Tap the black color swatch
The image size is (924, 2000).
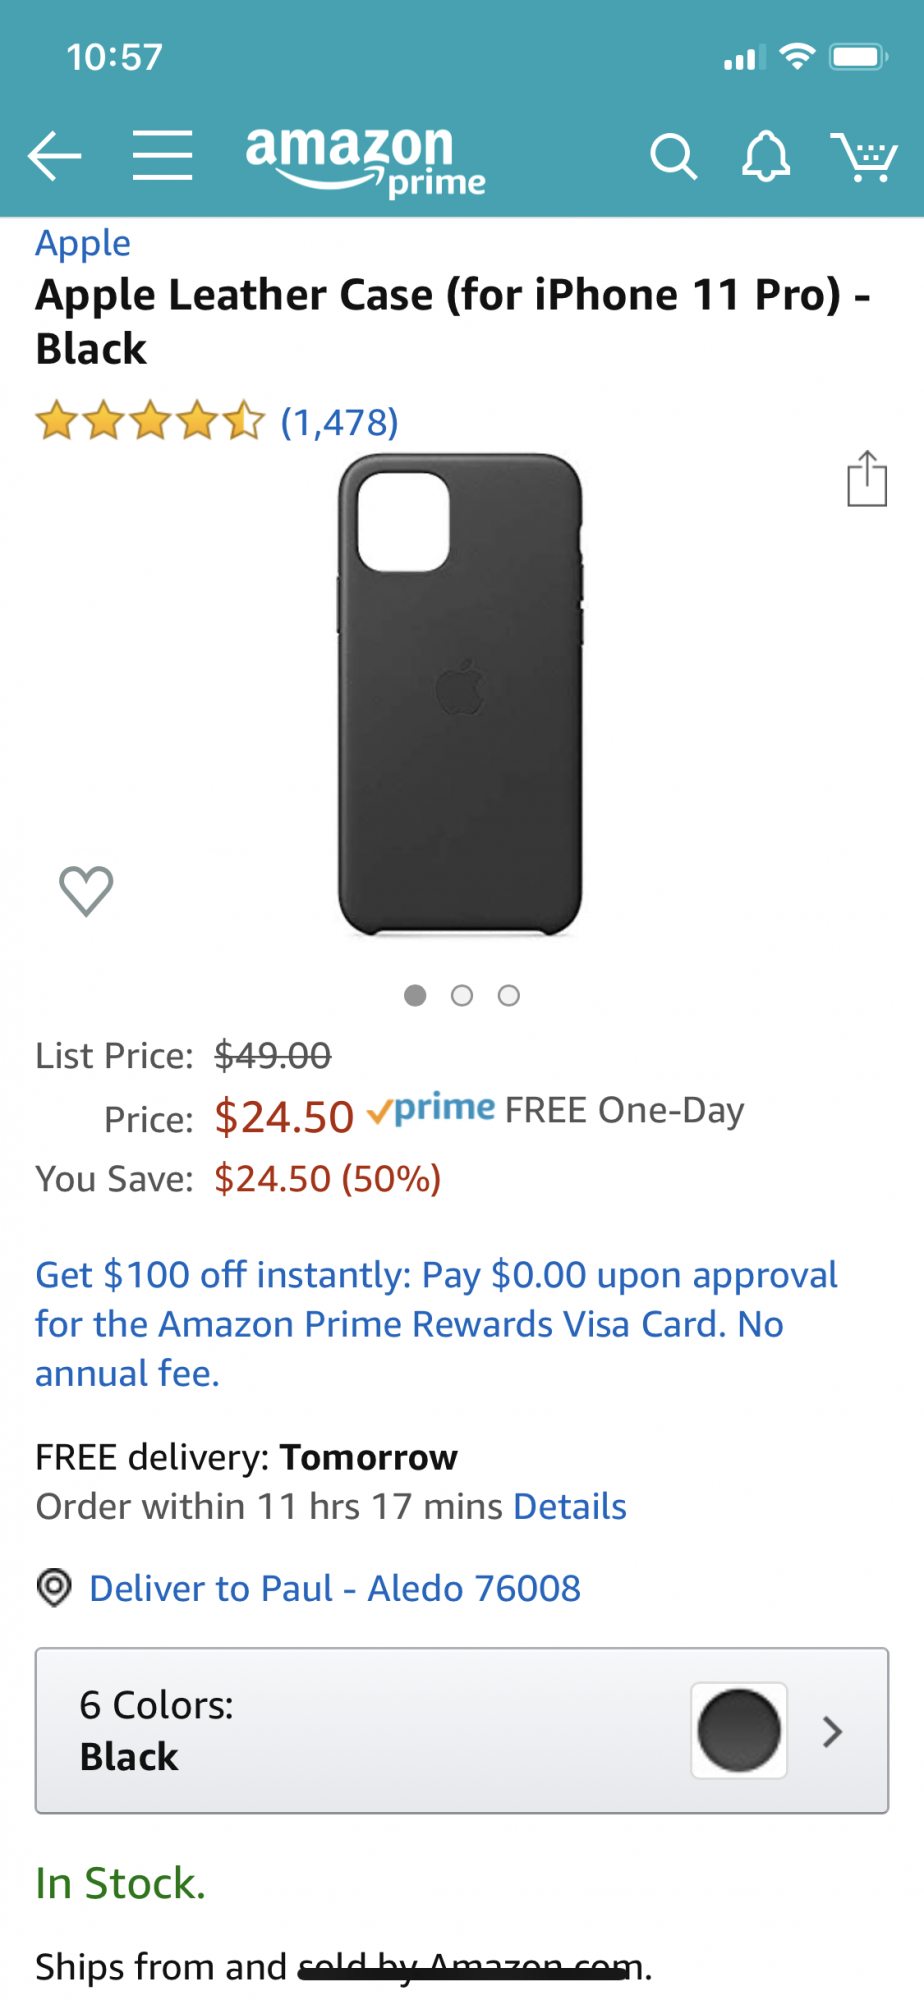click(x=739, y=1730)
